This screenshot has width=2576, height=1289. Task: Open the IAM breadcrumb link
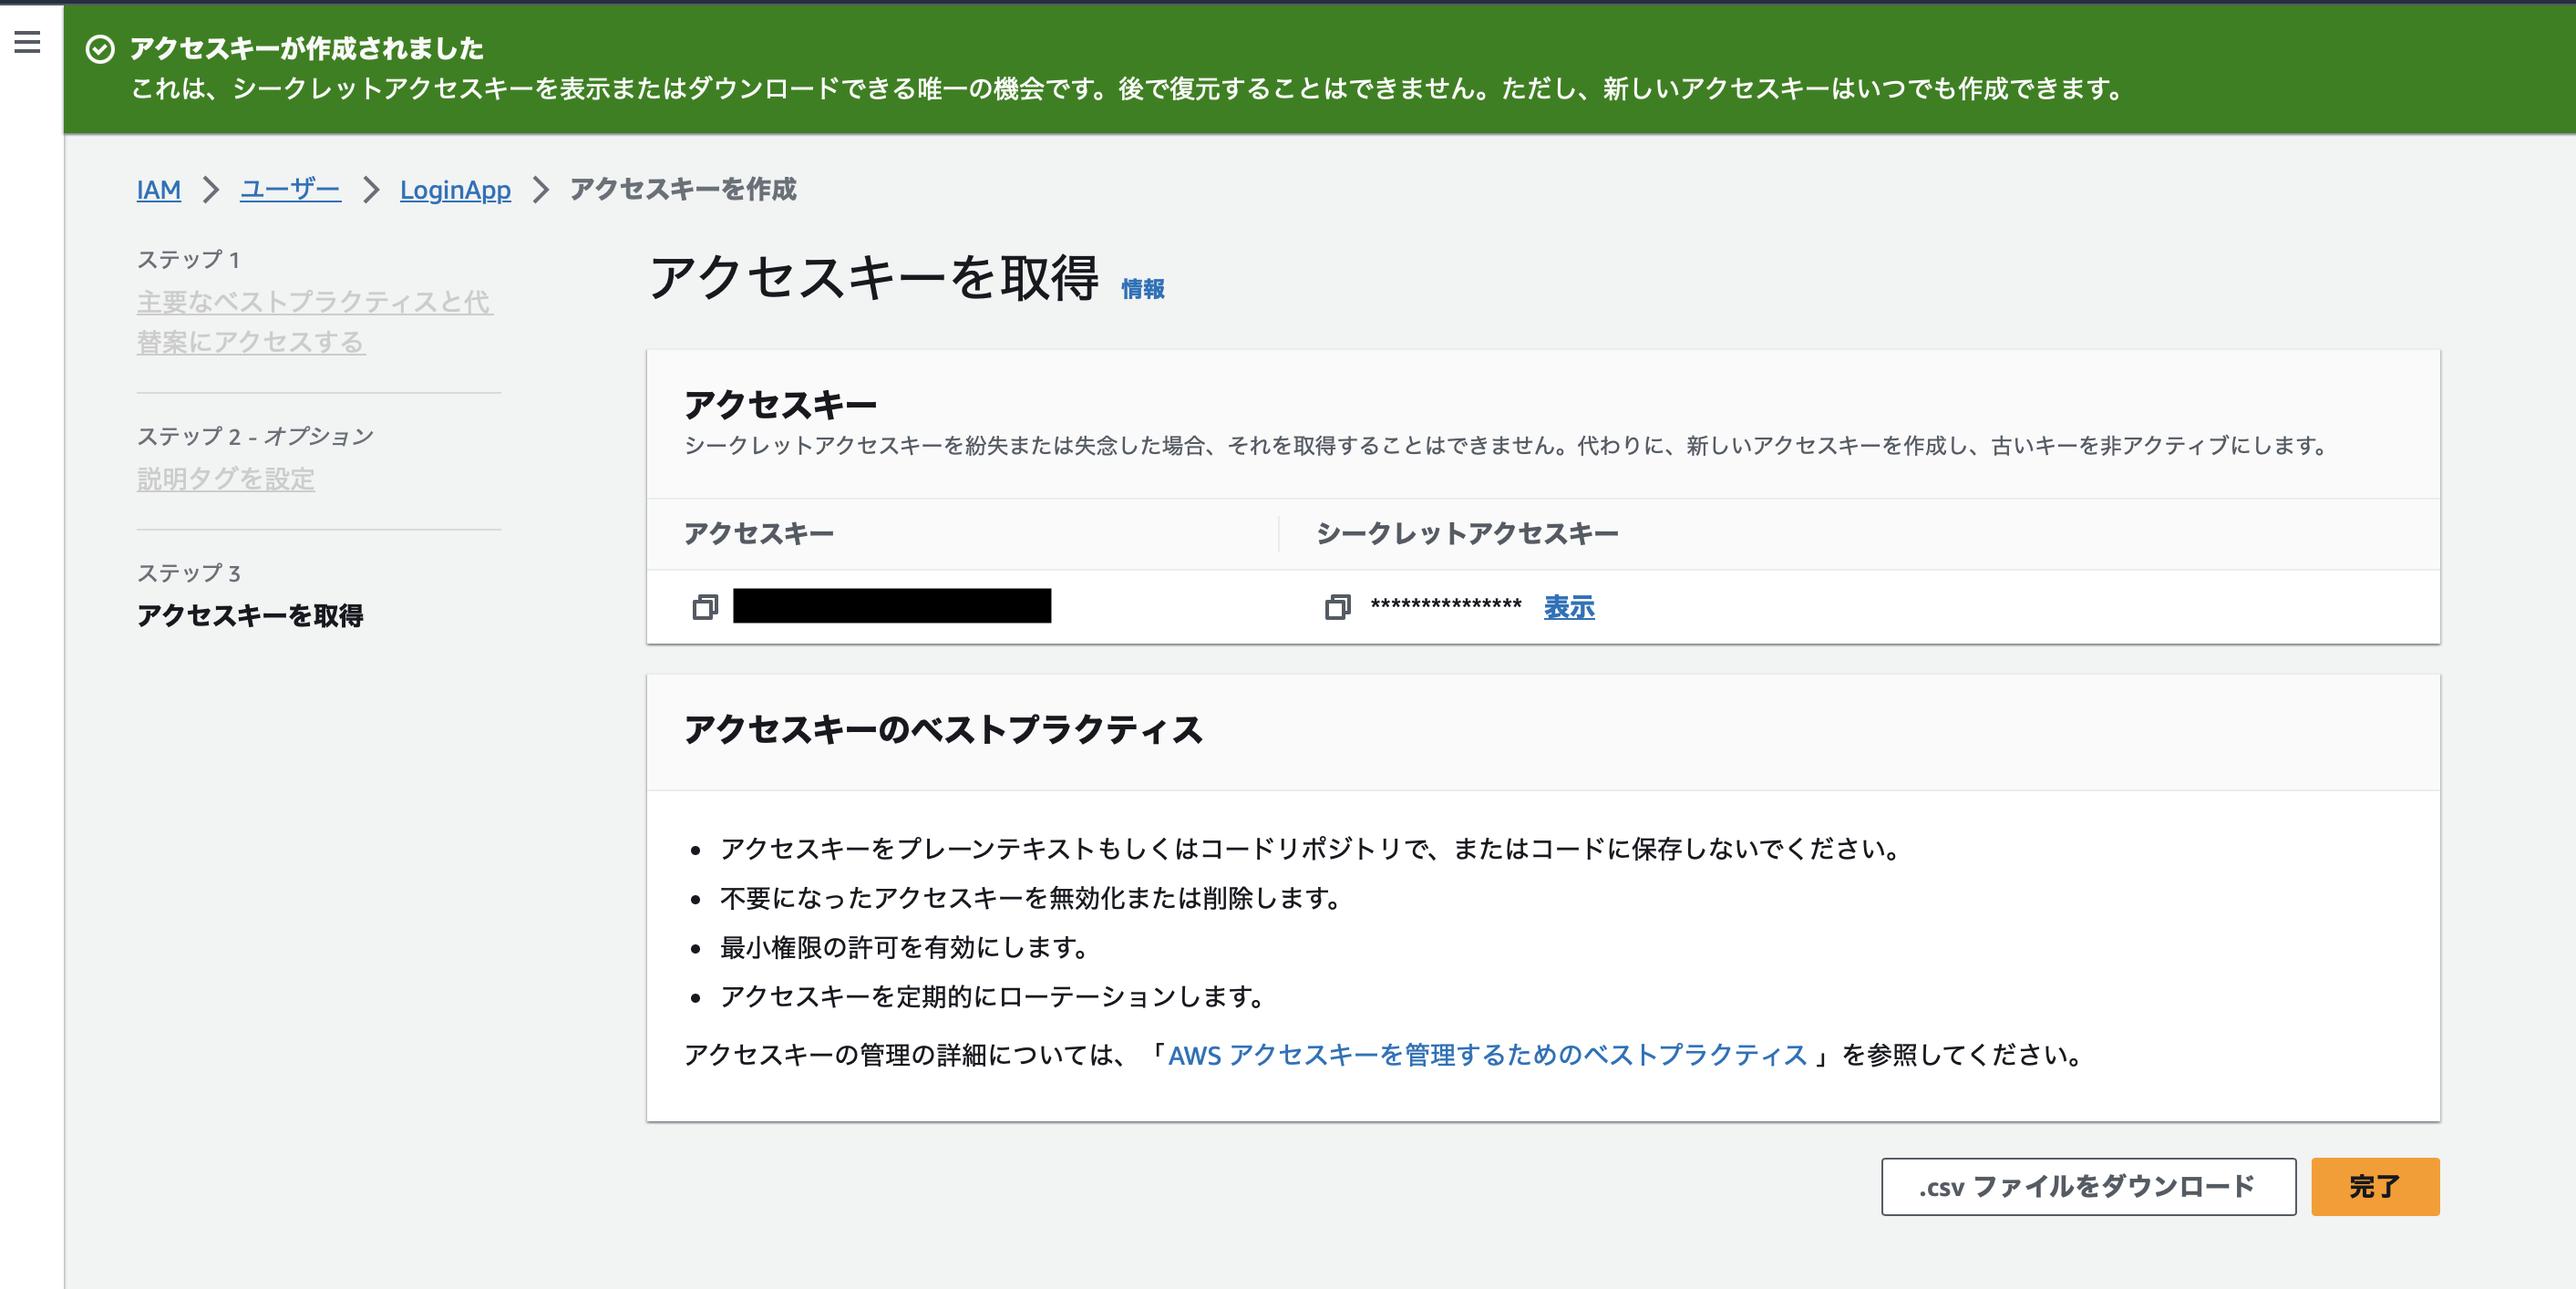158,190
